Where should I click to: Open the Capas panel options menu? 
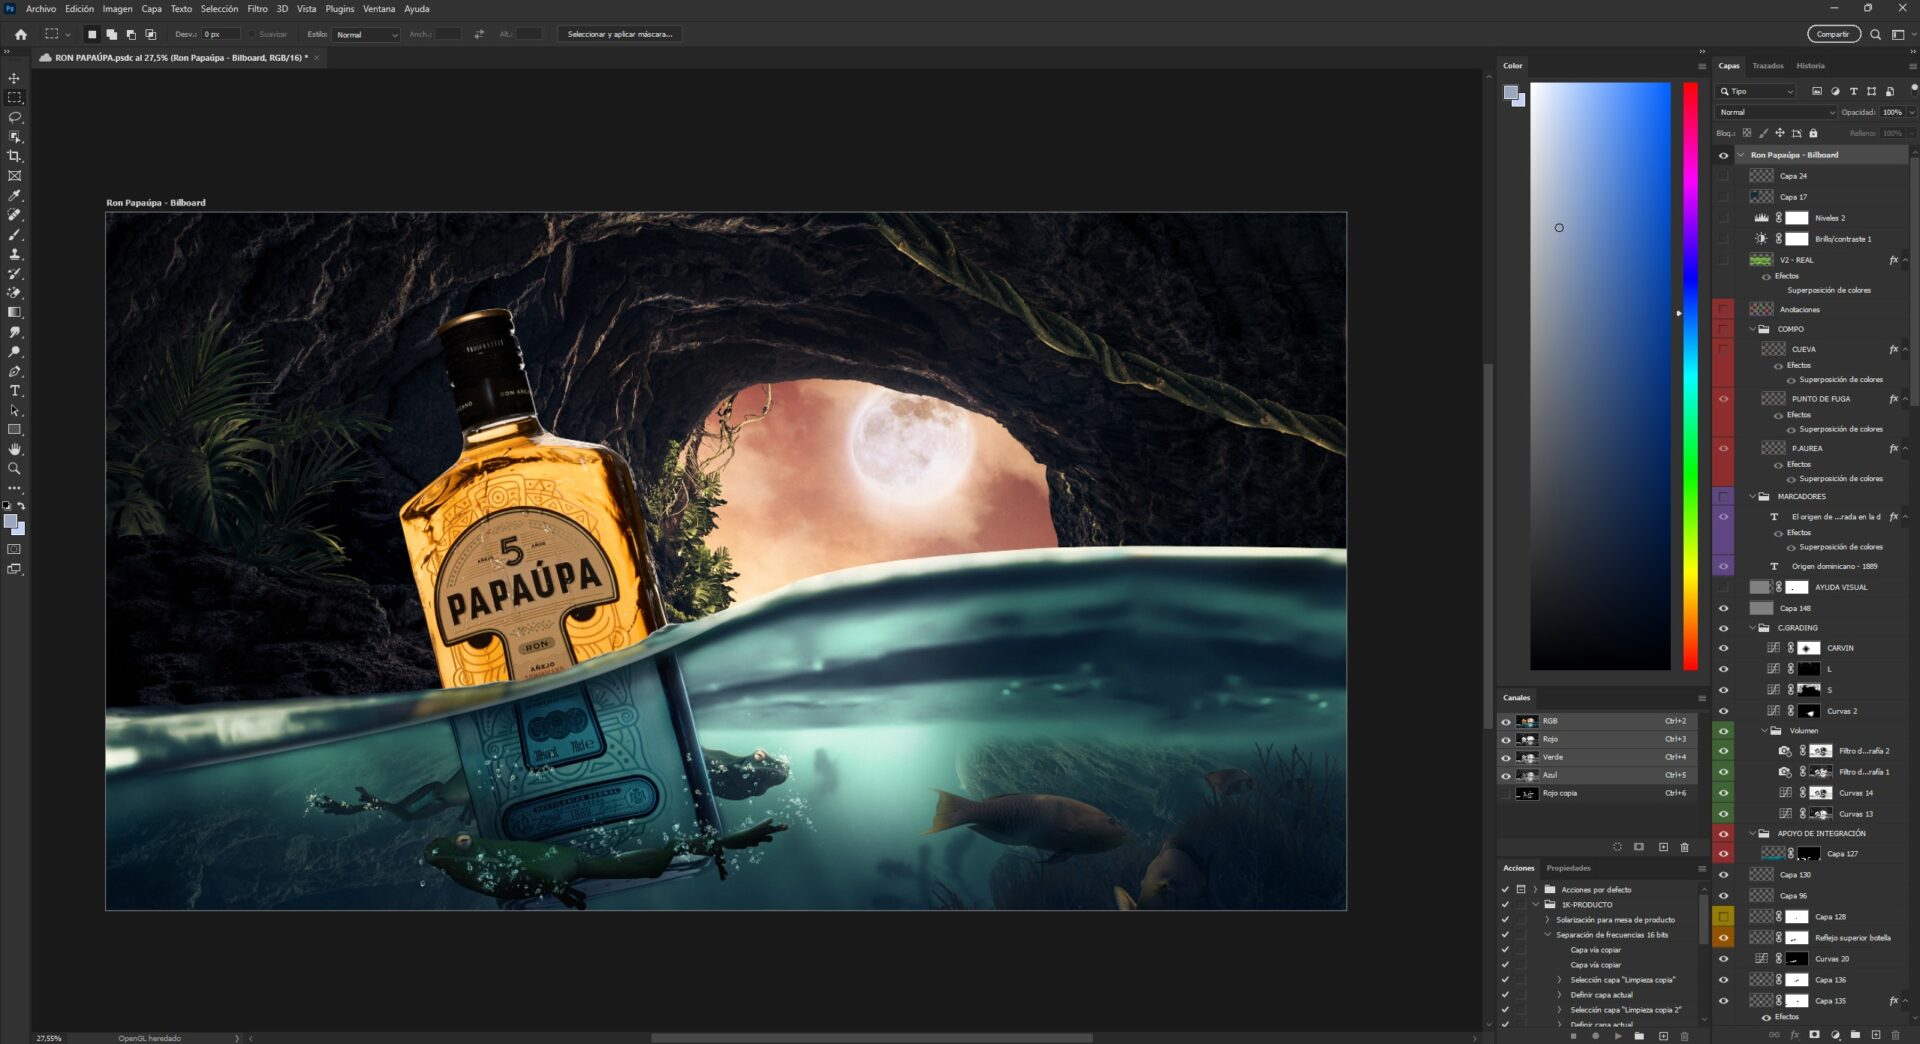point(1912,66)
